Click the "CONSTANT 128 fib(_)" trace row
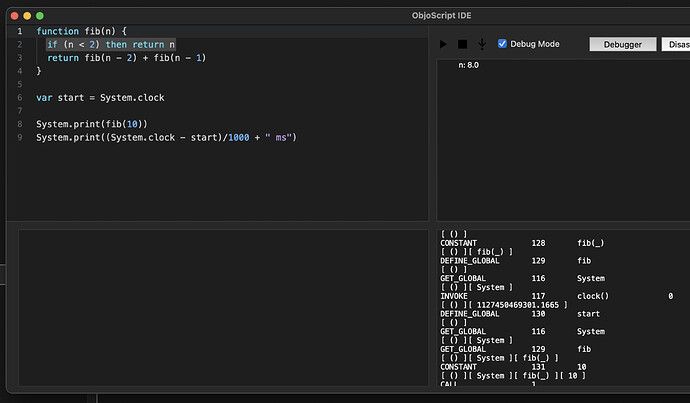The image size is (690, 403). tap(522, 243)
